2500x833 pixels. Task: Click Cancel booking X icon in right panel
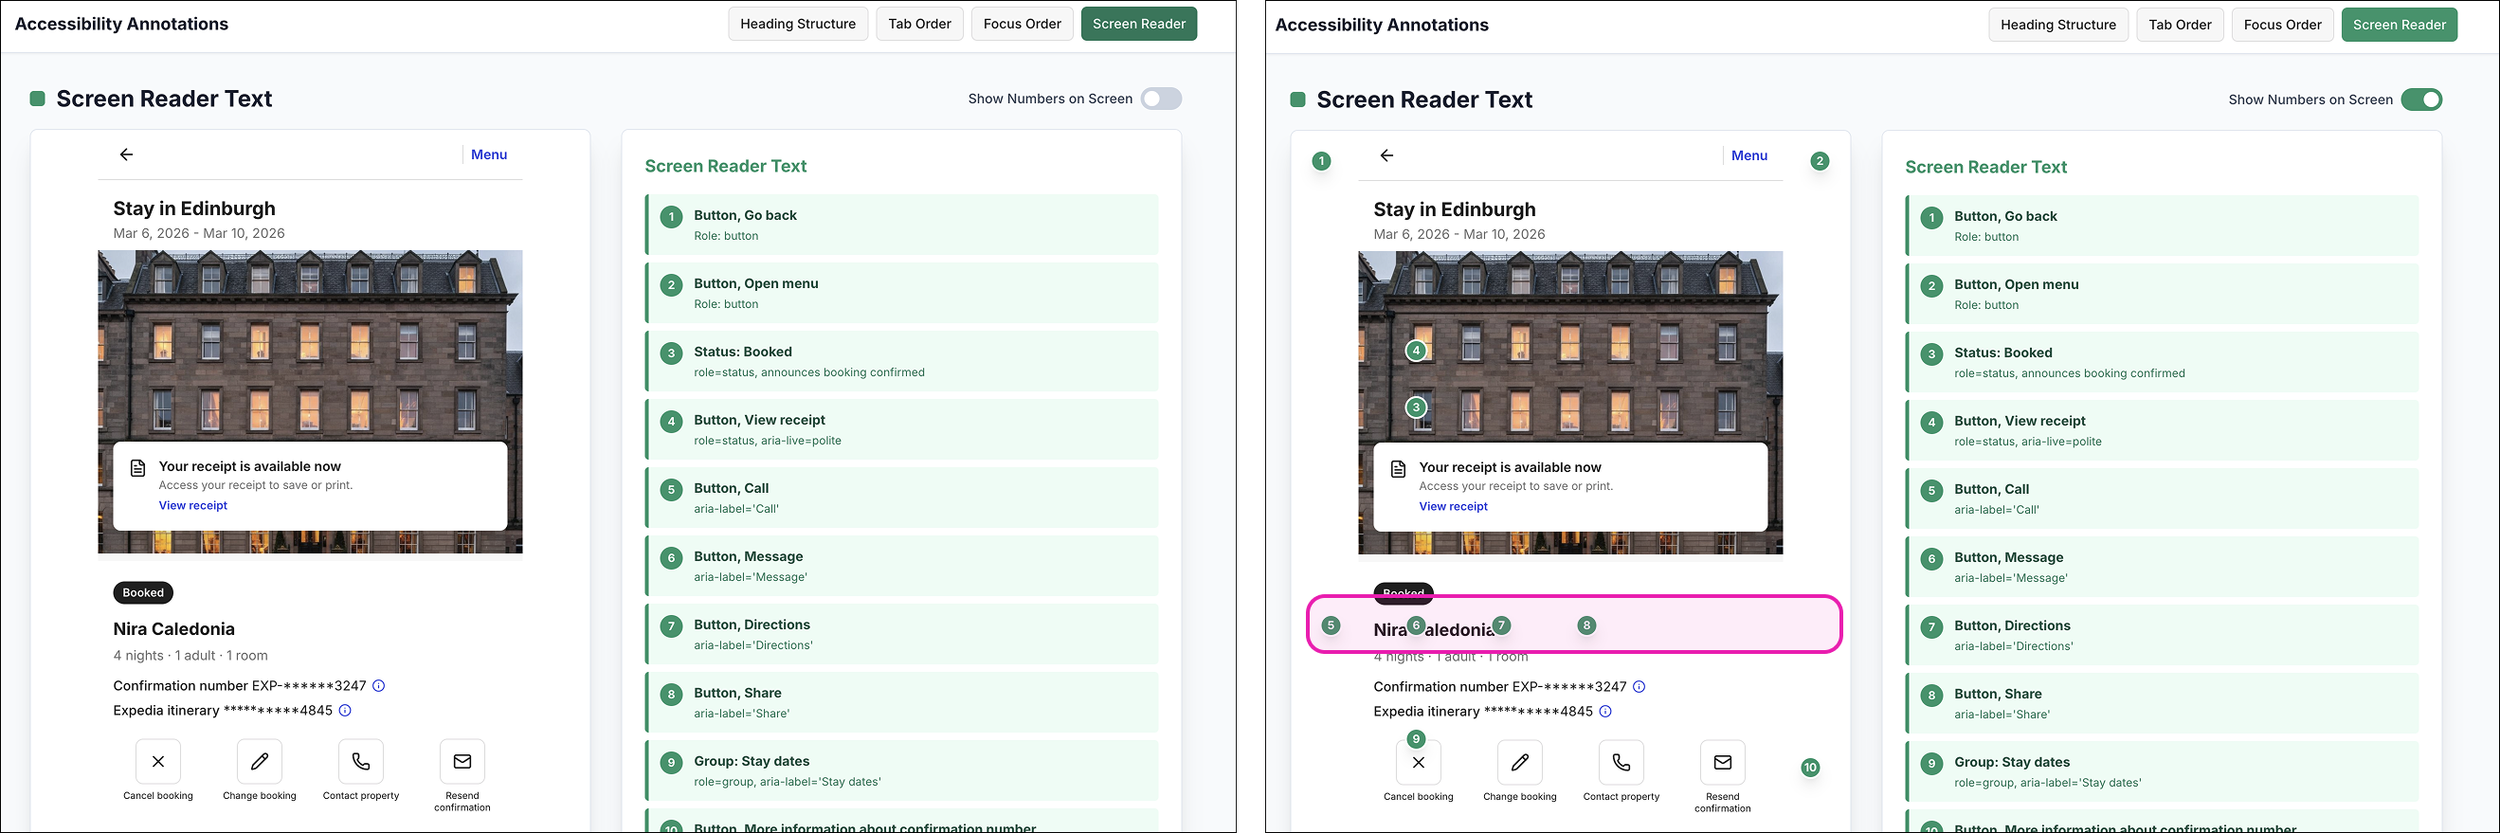(1418, 762)
